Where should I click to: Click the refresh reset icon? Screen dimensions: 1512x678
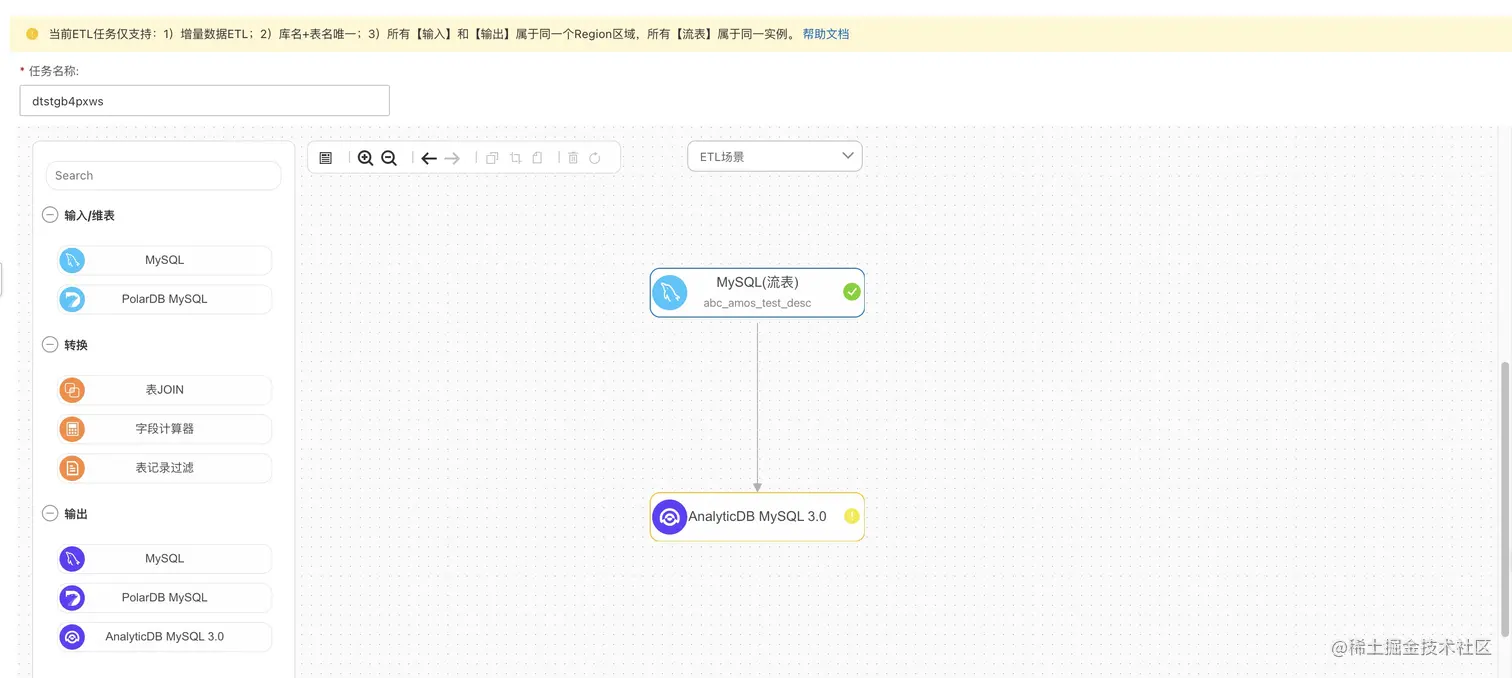pos(595,158)
